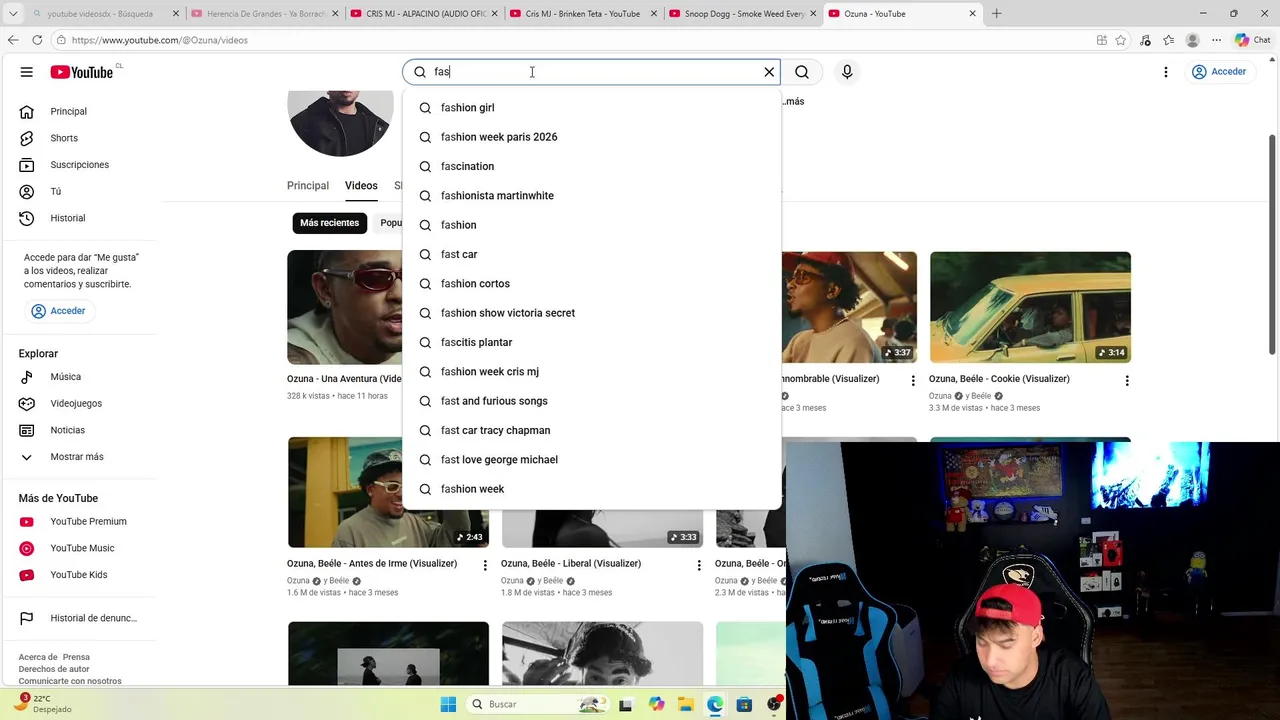Image resolution: width=1280 pixels, height=720 pixels.
Task: Open a new browser tab
Action: coord(997,14)
